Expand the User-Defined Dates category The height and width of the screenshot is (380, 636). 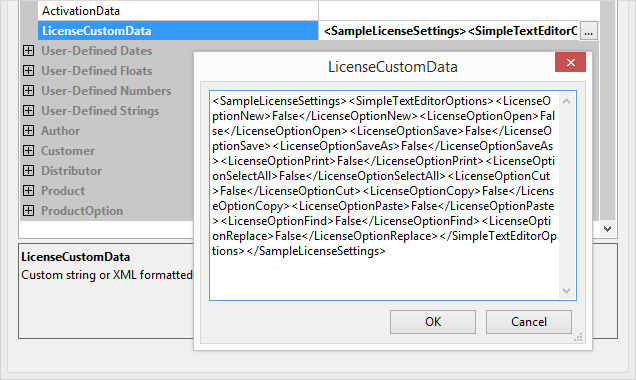pos(28,51)
